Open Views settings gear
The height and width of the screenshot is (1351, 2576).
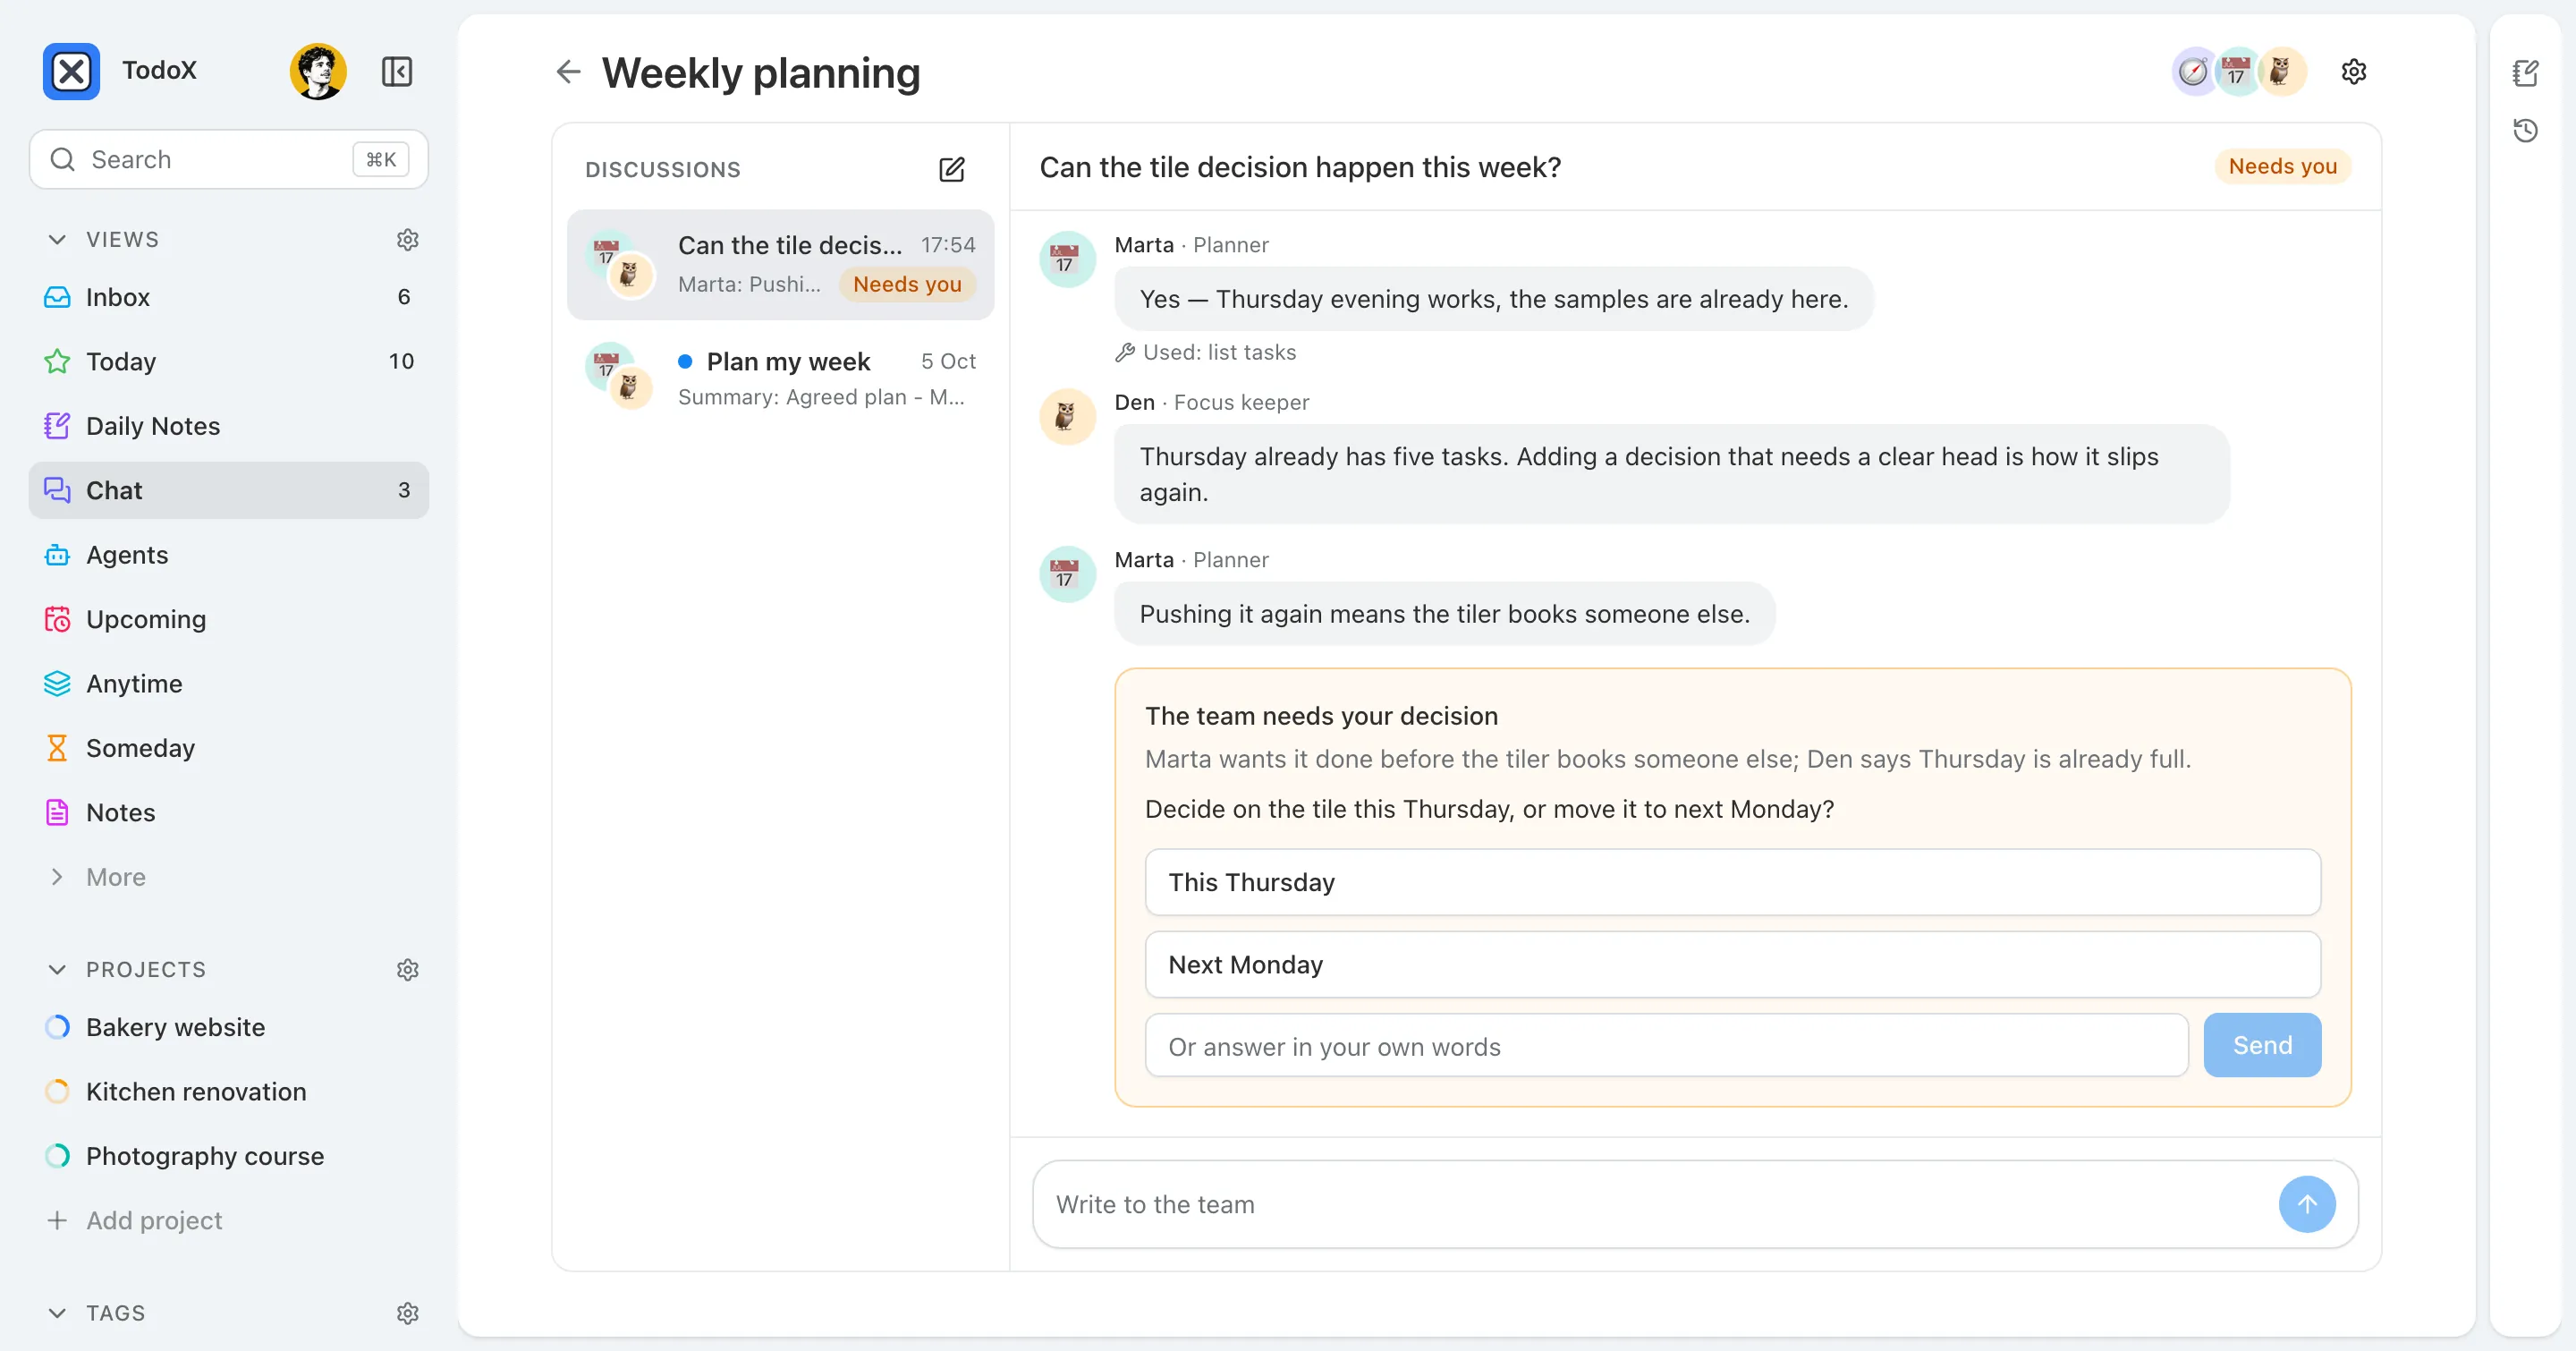(407, 240)
